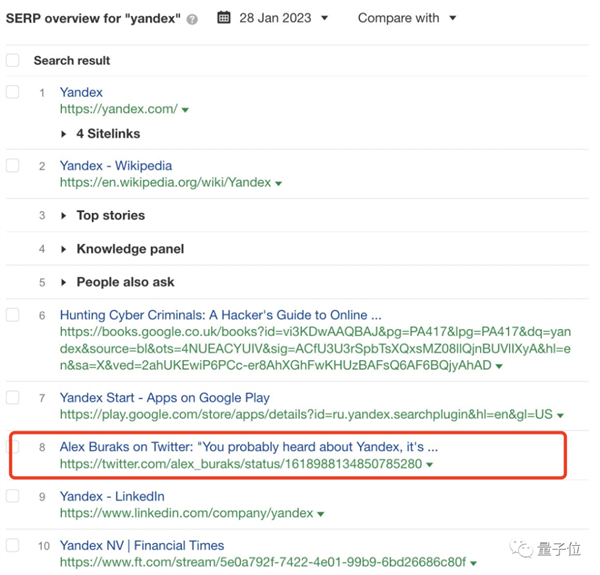Open the play.google.com store URL
The image size is (600, 575).
tap(306, 414)
